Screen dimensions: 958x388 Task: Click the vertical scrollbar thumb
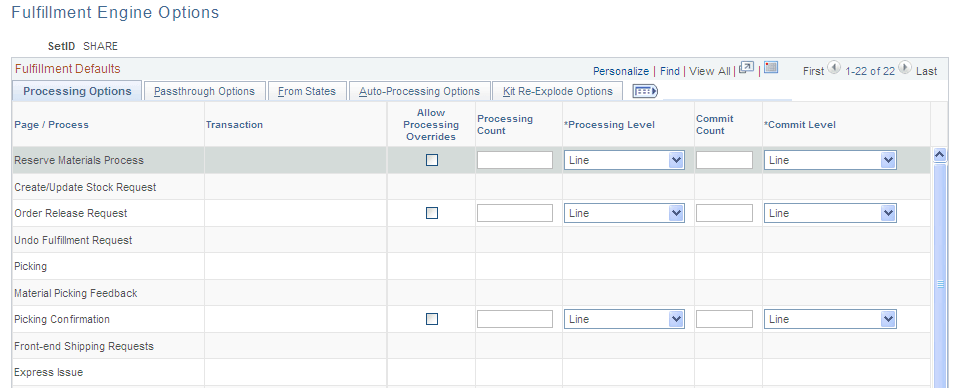[940, 275]
